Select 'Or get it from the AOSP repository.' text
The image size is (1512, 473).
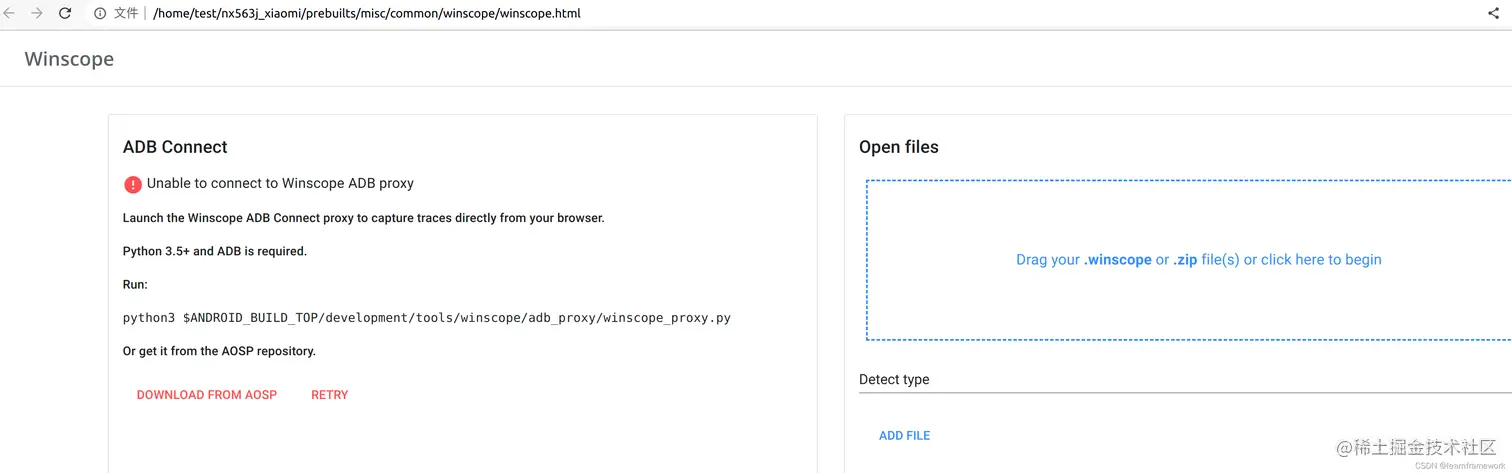(219, 351)
